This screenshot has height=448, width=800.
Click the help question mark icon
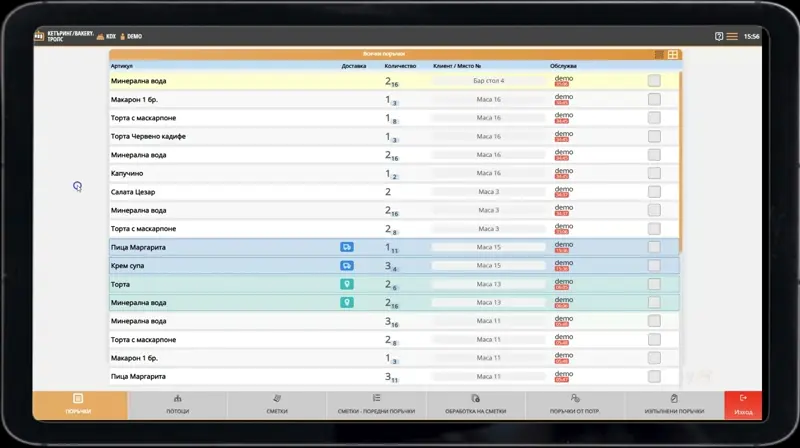pyautogui.click(x=718, y=36)
